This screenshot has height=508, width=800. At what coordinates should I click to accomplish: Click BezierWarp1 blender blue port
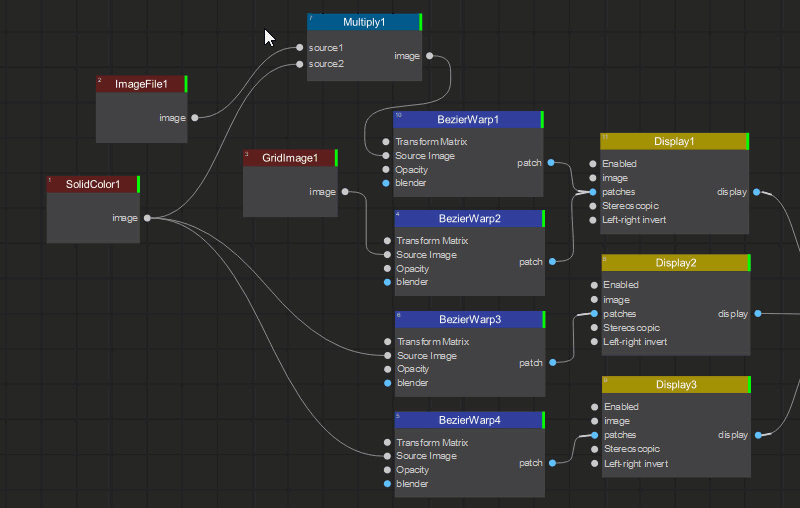click(x=386, y=183)
